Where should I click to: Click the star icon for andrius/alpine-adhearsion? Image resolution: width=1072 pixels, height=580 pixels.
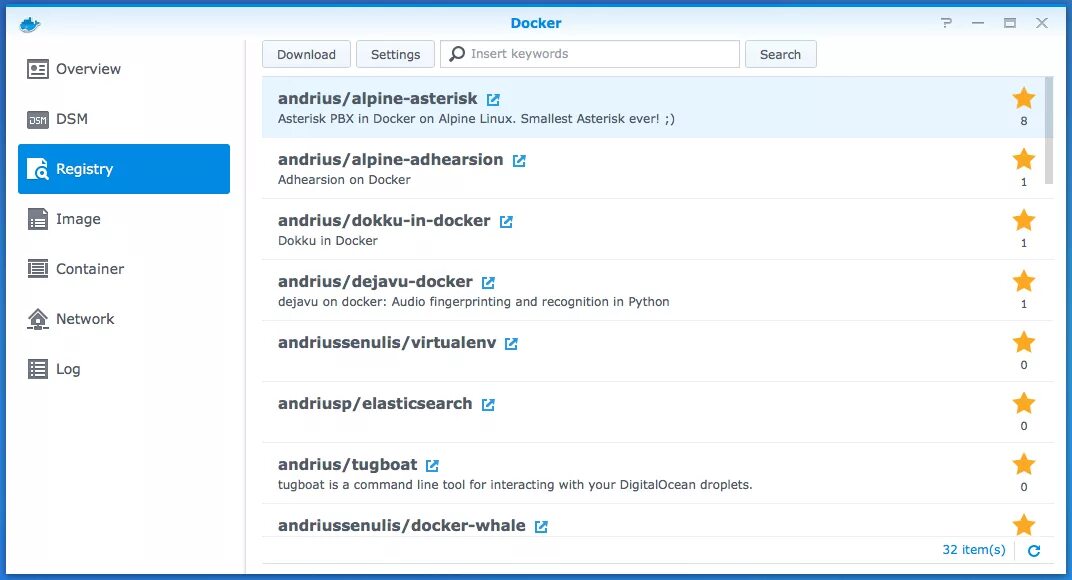[x=1023, y=159]
